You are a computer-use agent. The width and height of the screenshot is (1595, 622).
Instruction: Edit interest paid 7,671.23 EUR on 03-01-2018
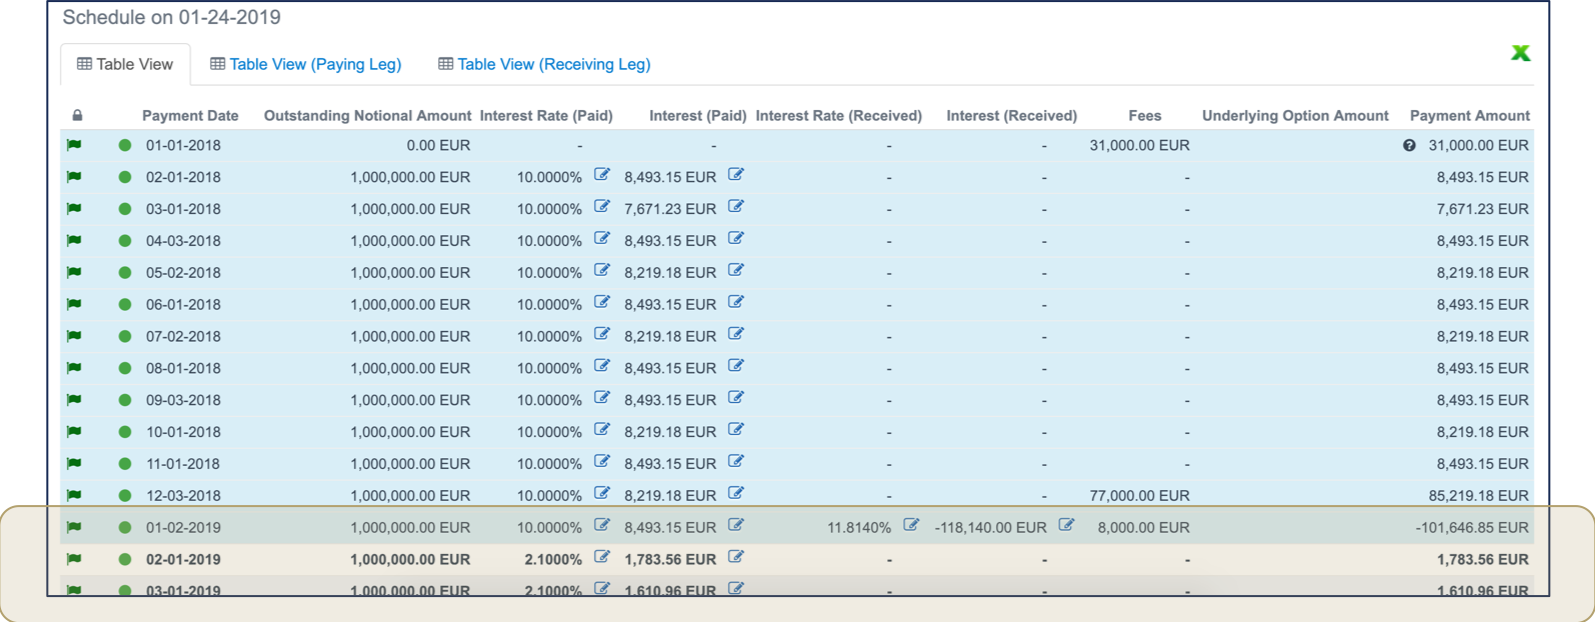(736, 207)
